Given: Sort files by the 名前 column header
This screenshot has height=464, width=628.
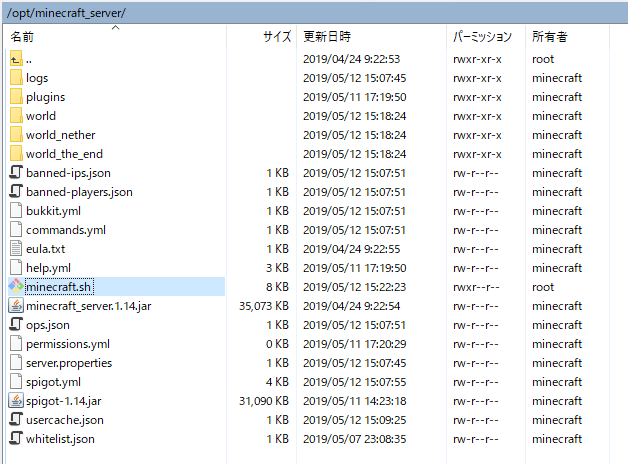Looking at the screenshot, I should pos(22,36).
